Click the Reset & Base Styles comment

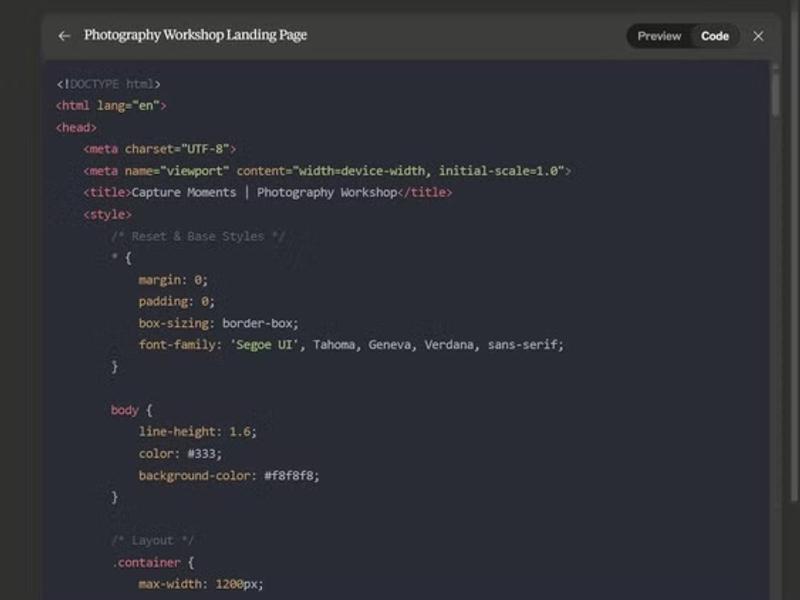(x=198, y=236)
